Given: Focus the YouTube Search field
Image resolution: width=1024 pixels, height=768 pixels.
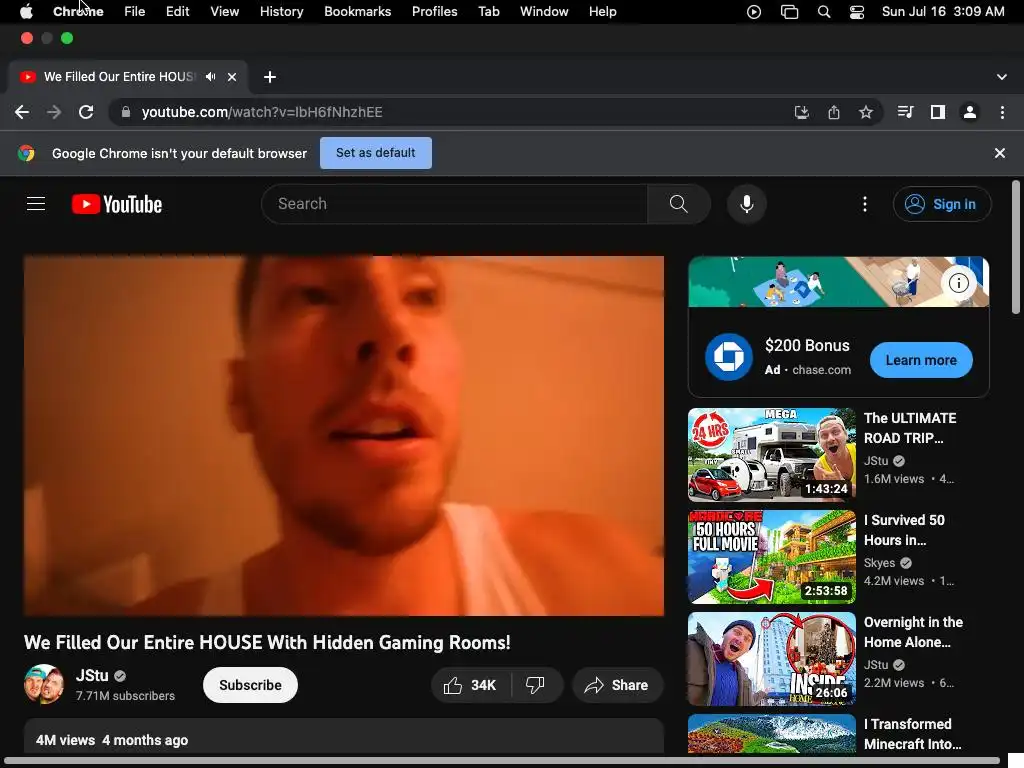Looking at the screenshot, I should pos(455,204).
